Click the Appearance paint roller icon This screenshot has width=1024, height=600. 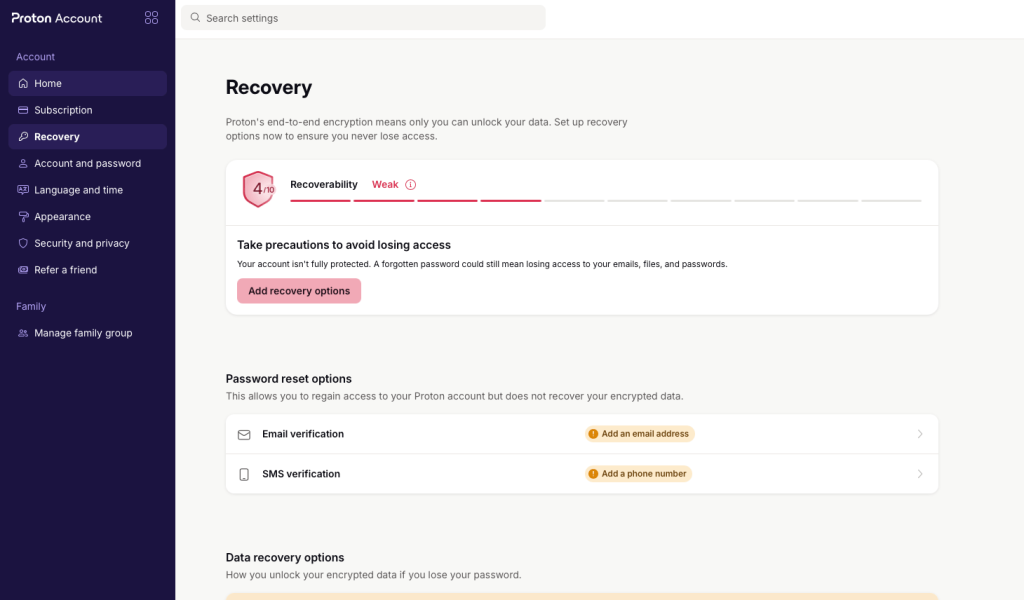[23, 216]
